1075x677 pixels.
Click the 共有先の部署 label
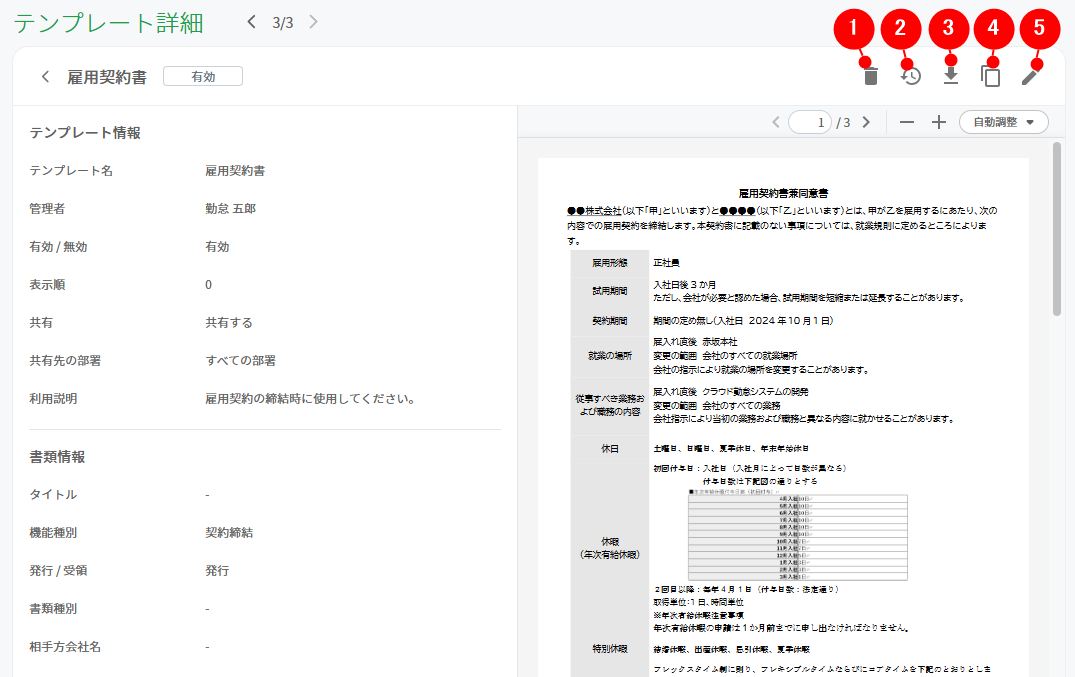(65, 361)
